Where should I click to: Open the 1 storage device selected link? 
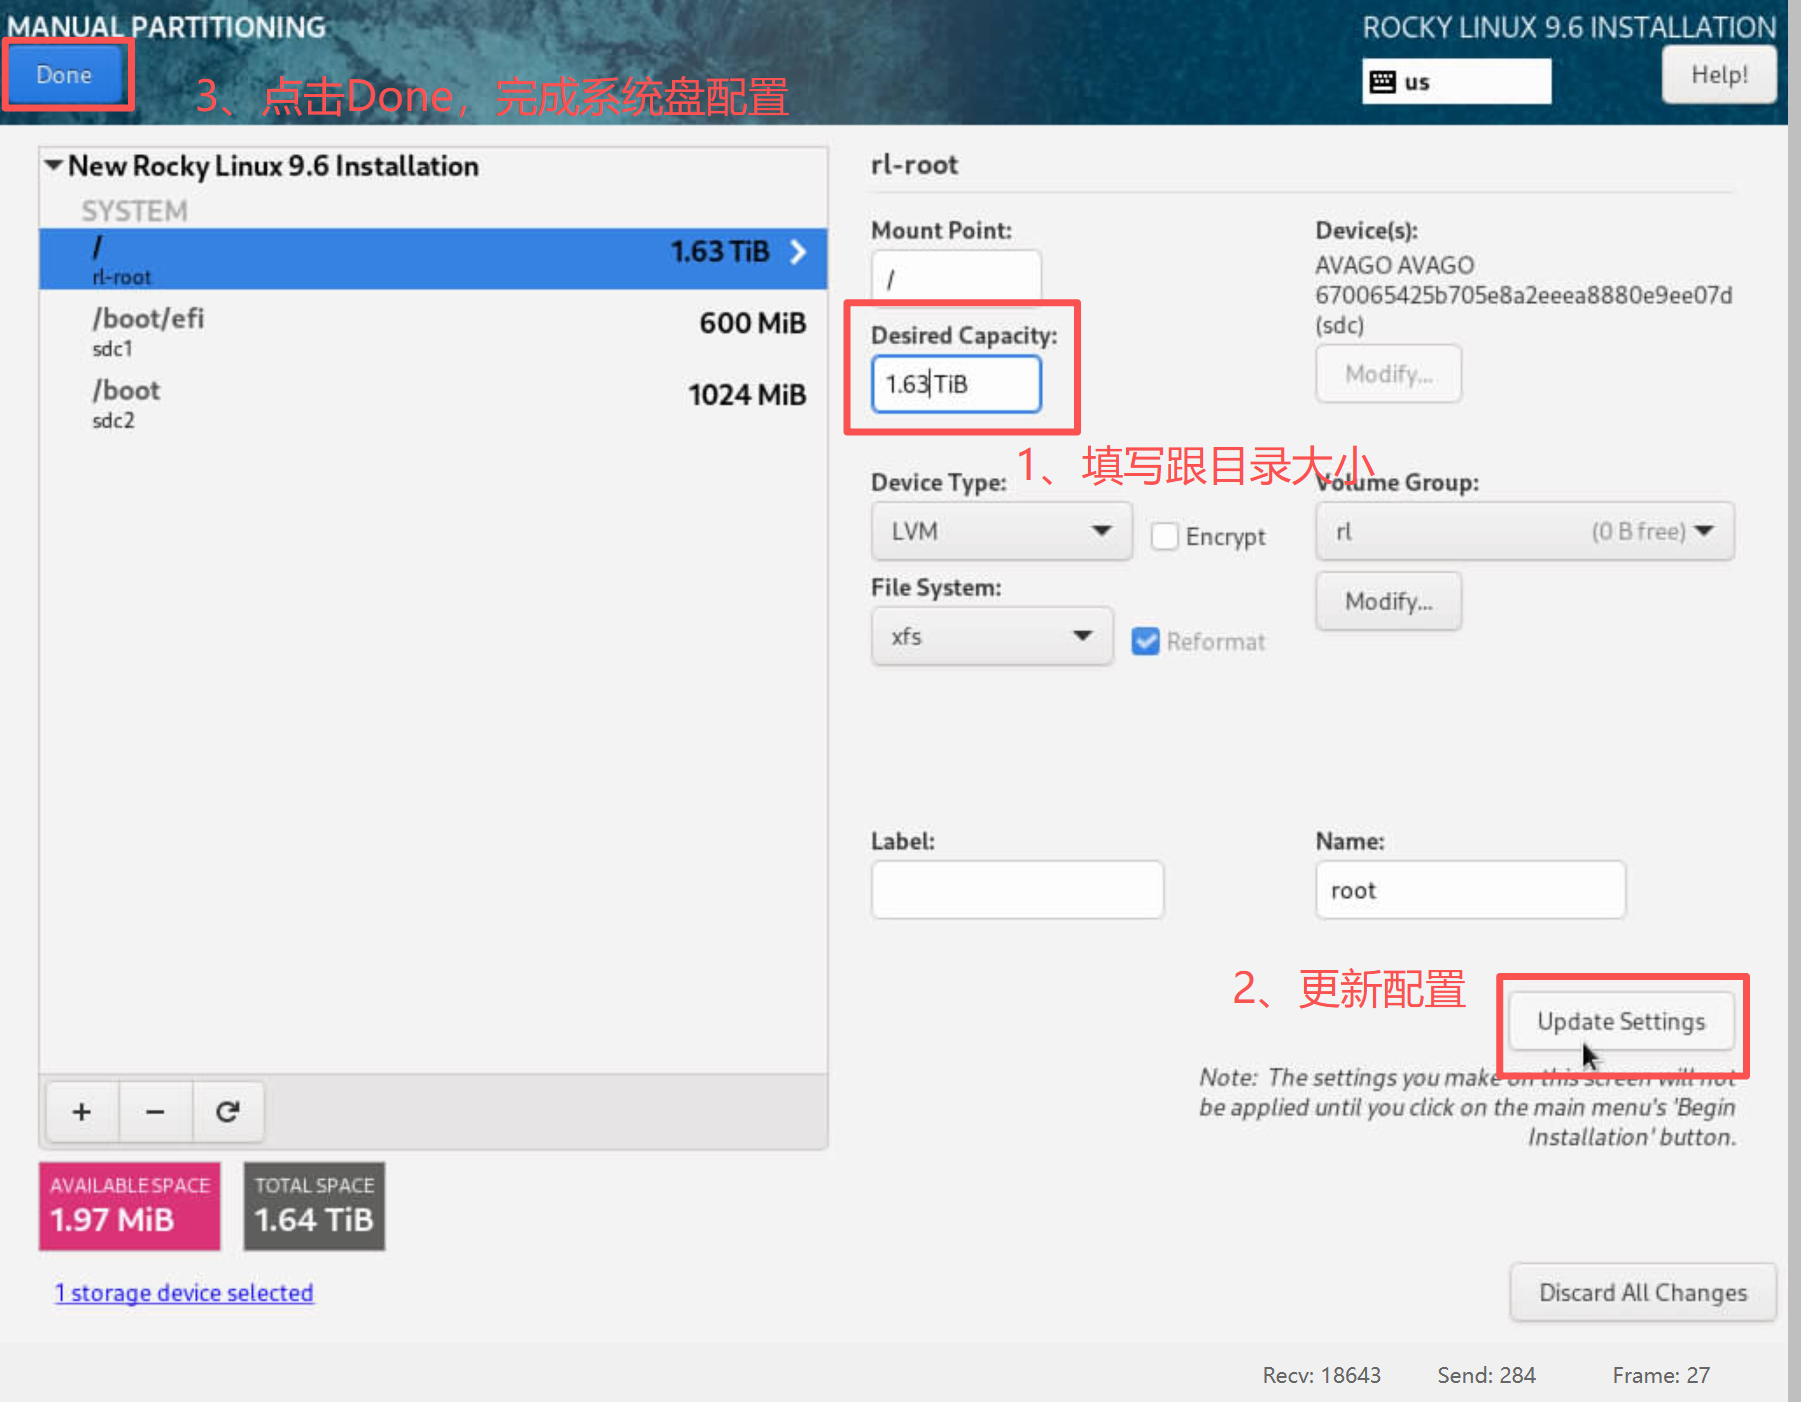[184, 1293]
